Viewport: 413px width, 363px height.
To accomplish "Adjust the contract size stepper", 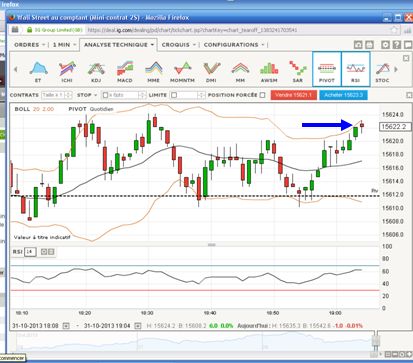I will click(x=68, y=95).
